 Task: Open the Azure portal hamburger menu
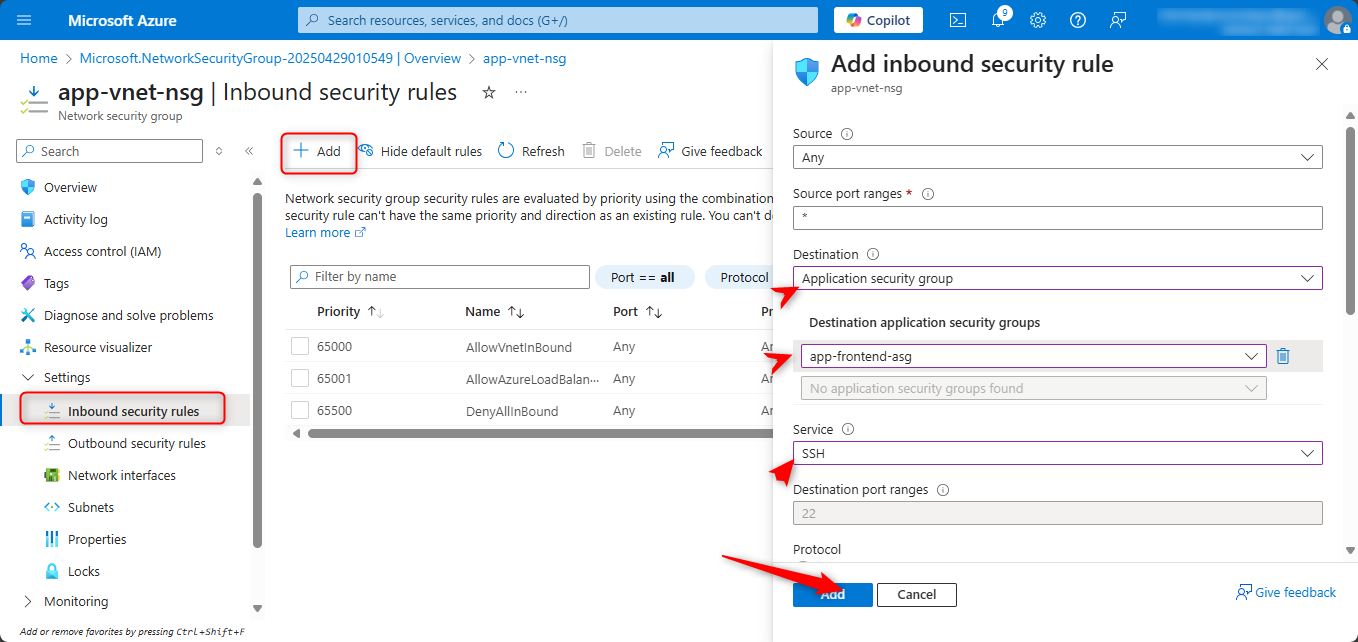pyautogui.click(x=25, y=20)
